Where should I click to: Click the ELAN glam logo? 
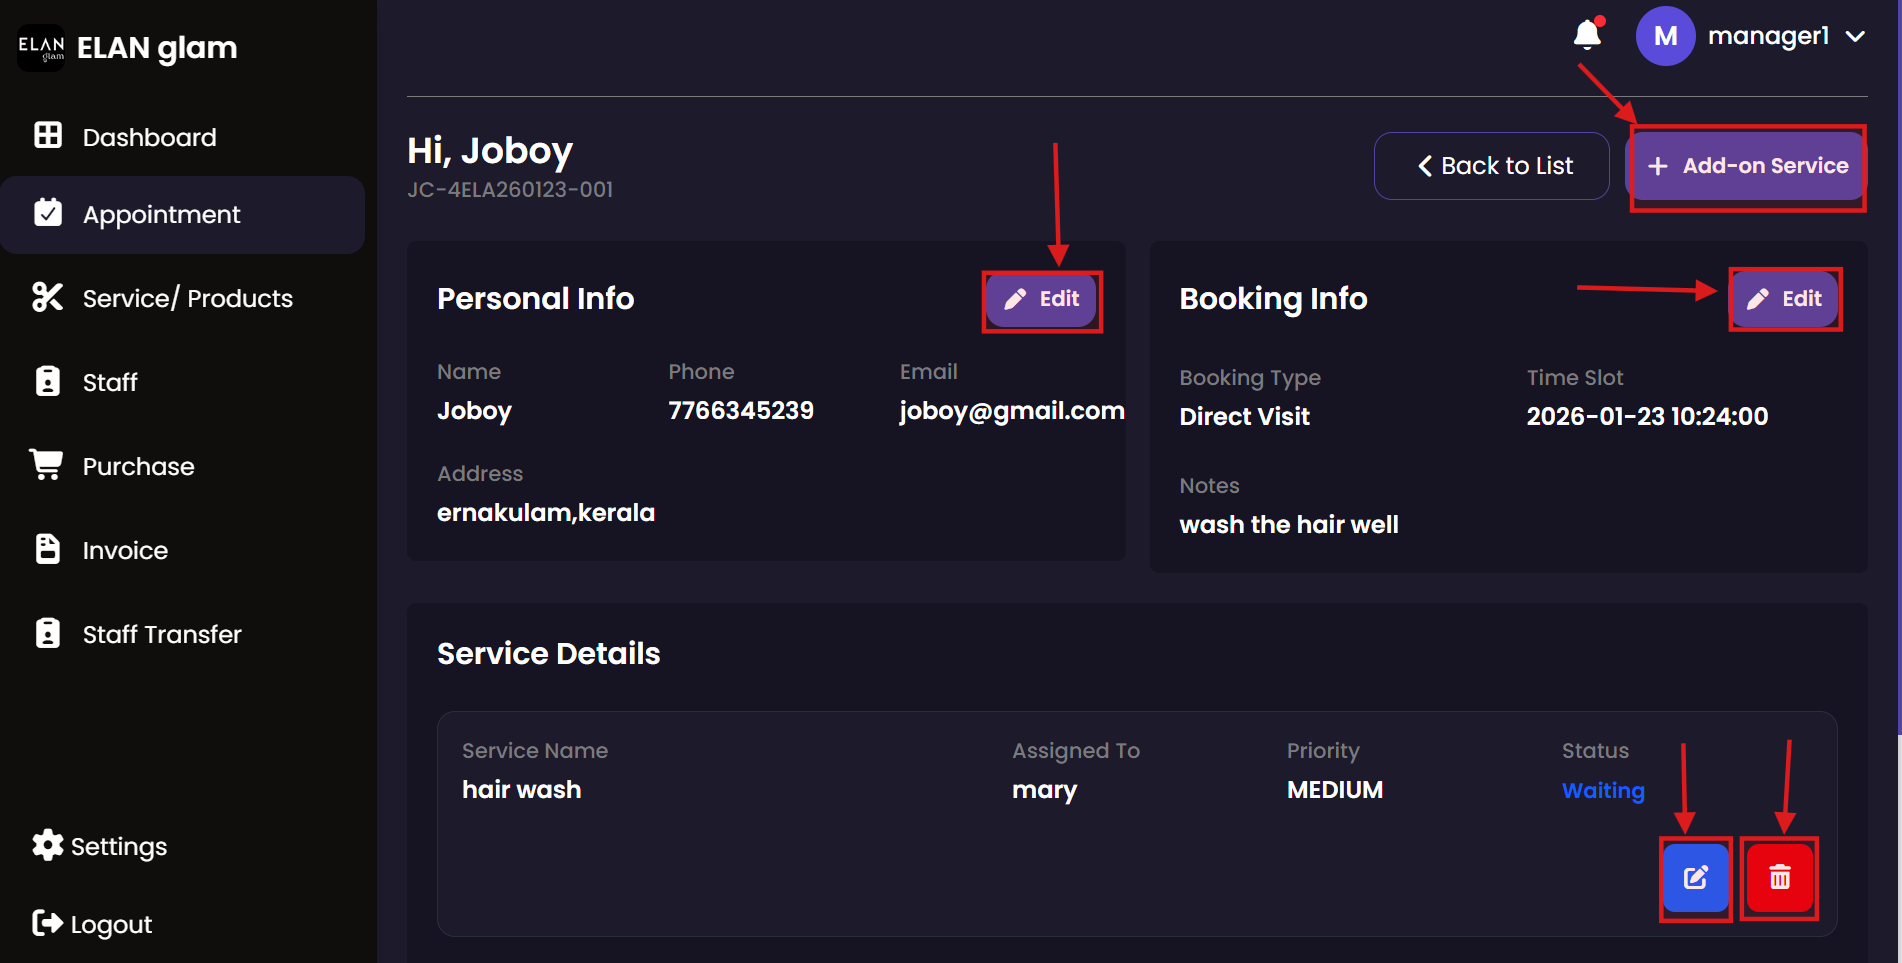coord(41,48)
